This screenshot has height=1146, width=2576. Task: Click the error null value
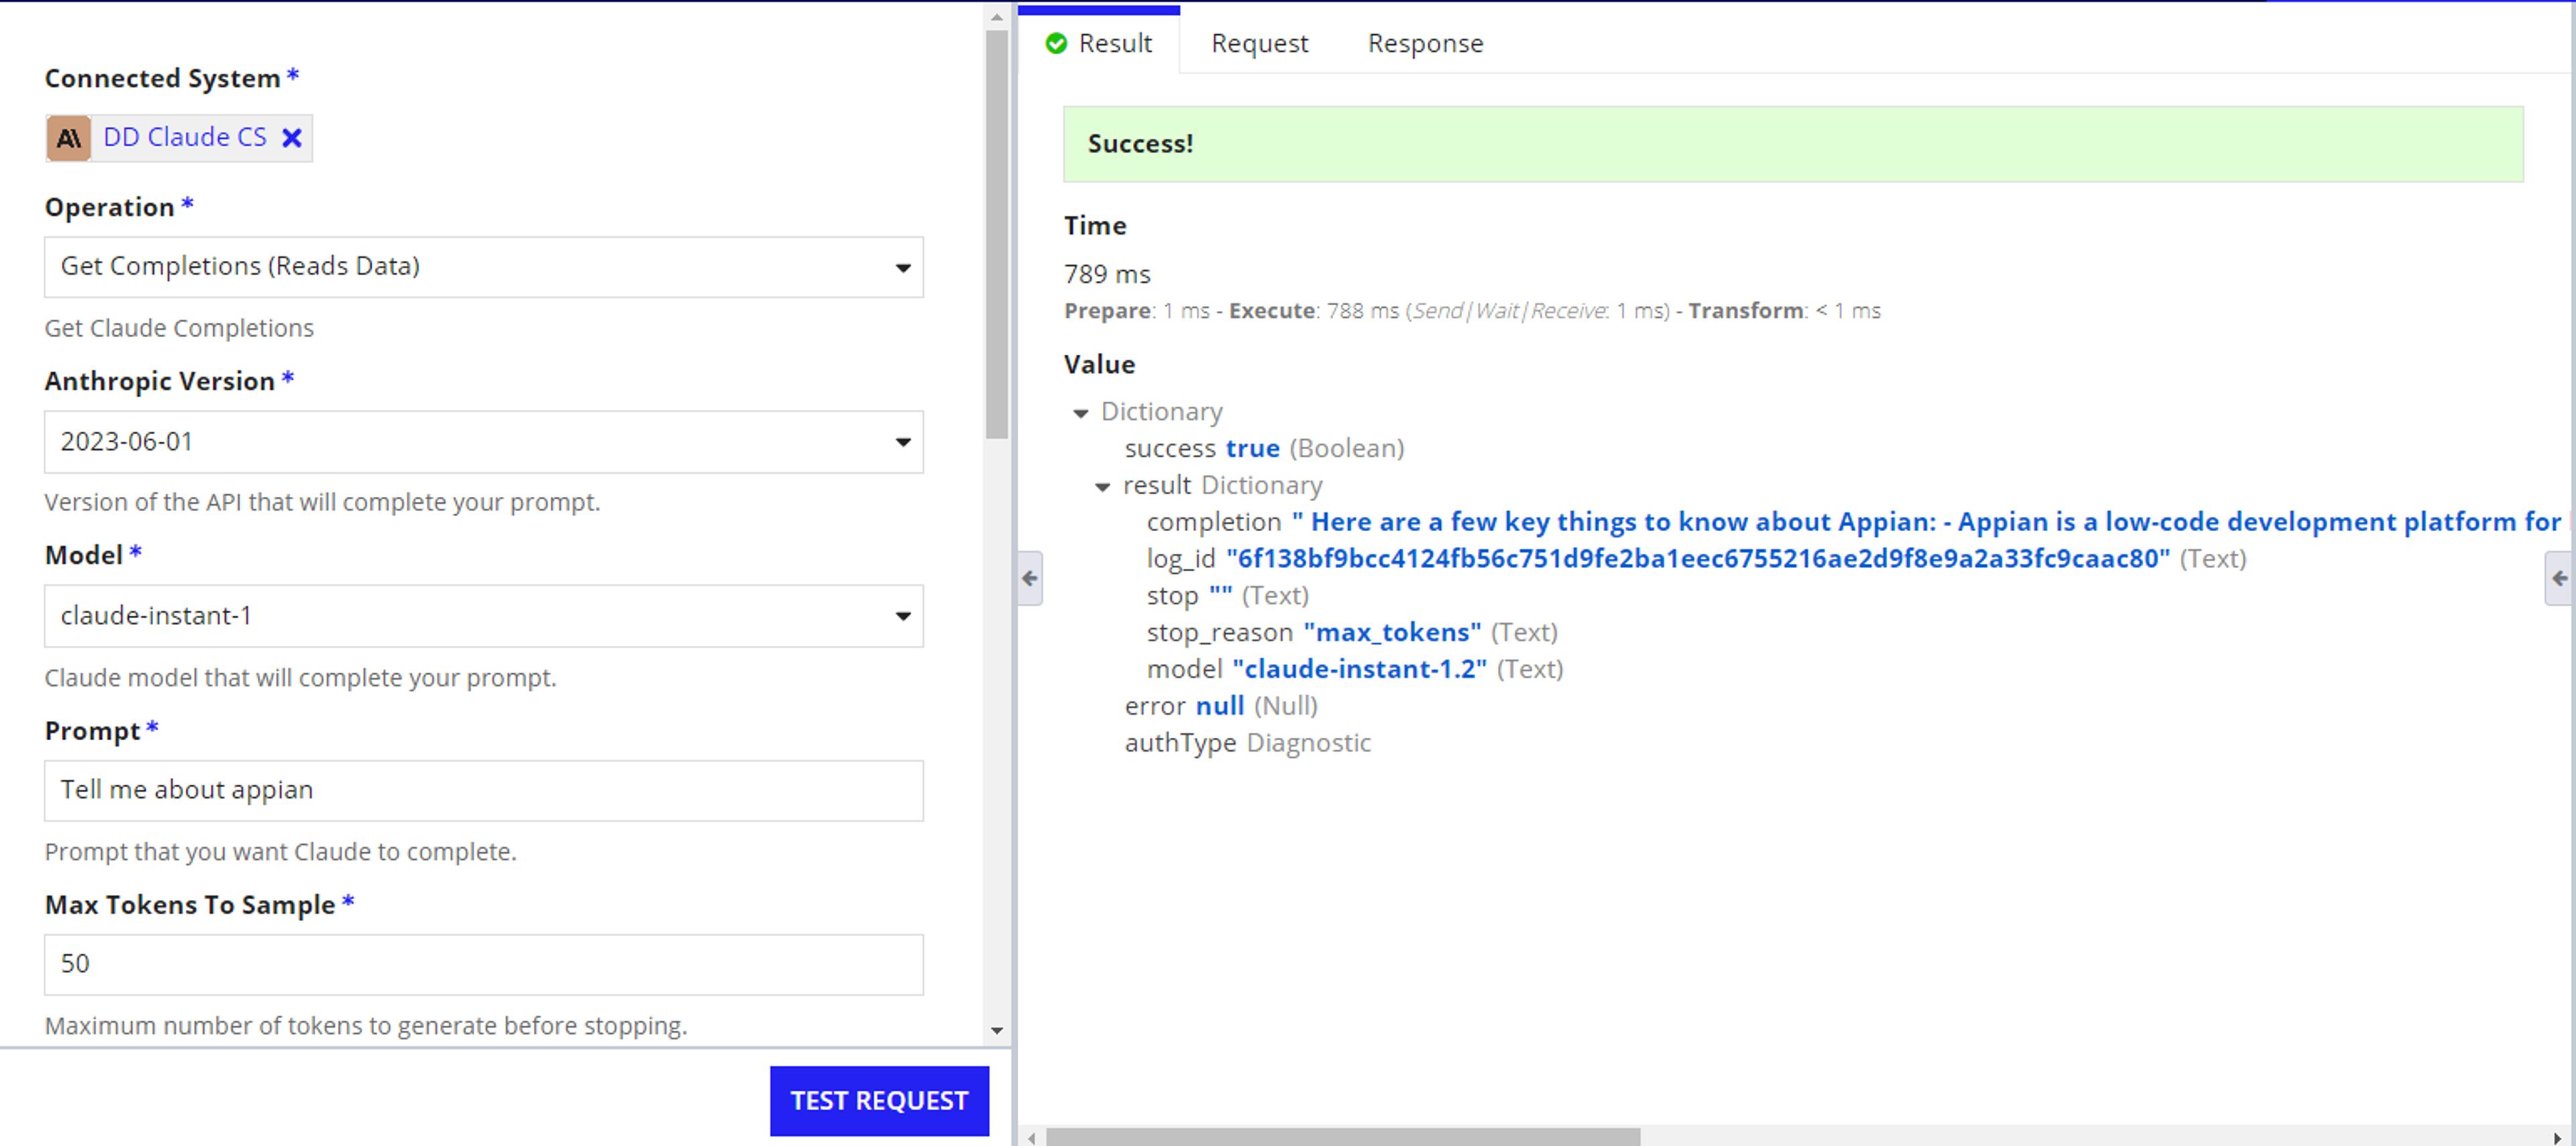(x=1220, y=706)
